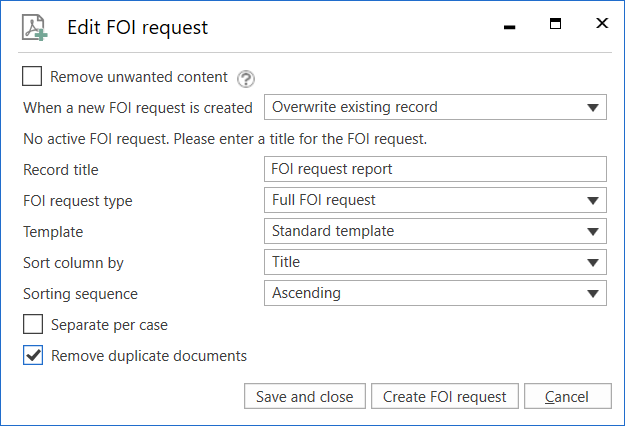Close the dialog with the X icon
This screenshot has width=625, height=426.
coord(601,25)
